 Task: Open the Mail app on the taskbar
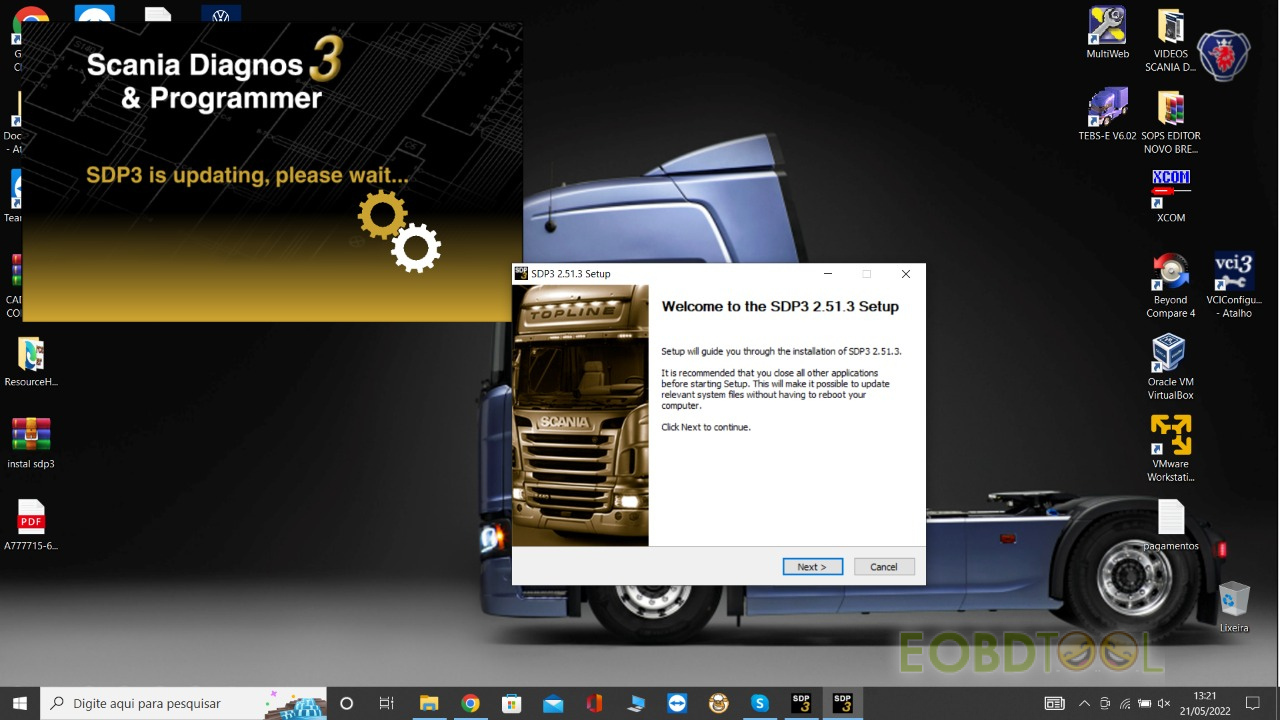(x=553, y=703)
